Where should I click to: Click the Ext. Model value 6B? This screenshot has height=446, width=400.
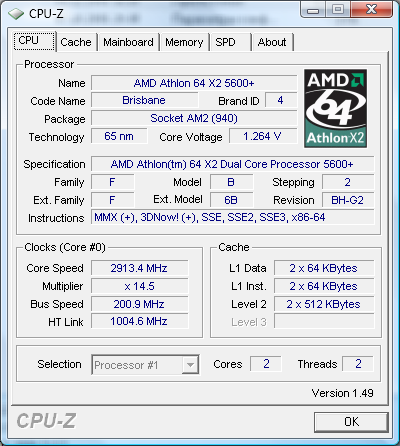[x=231, y=200]
